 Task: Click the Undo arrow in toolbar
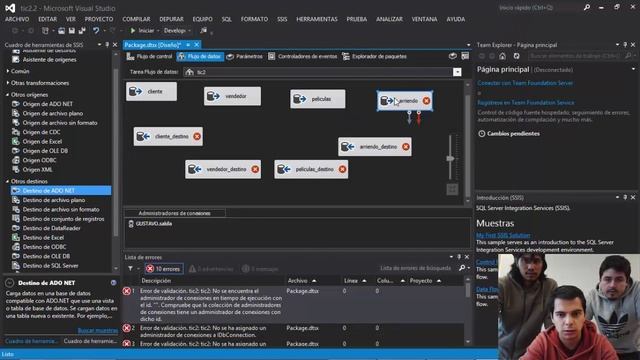pos(96,31)
